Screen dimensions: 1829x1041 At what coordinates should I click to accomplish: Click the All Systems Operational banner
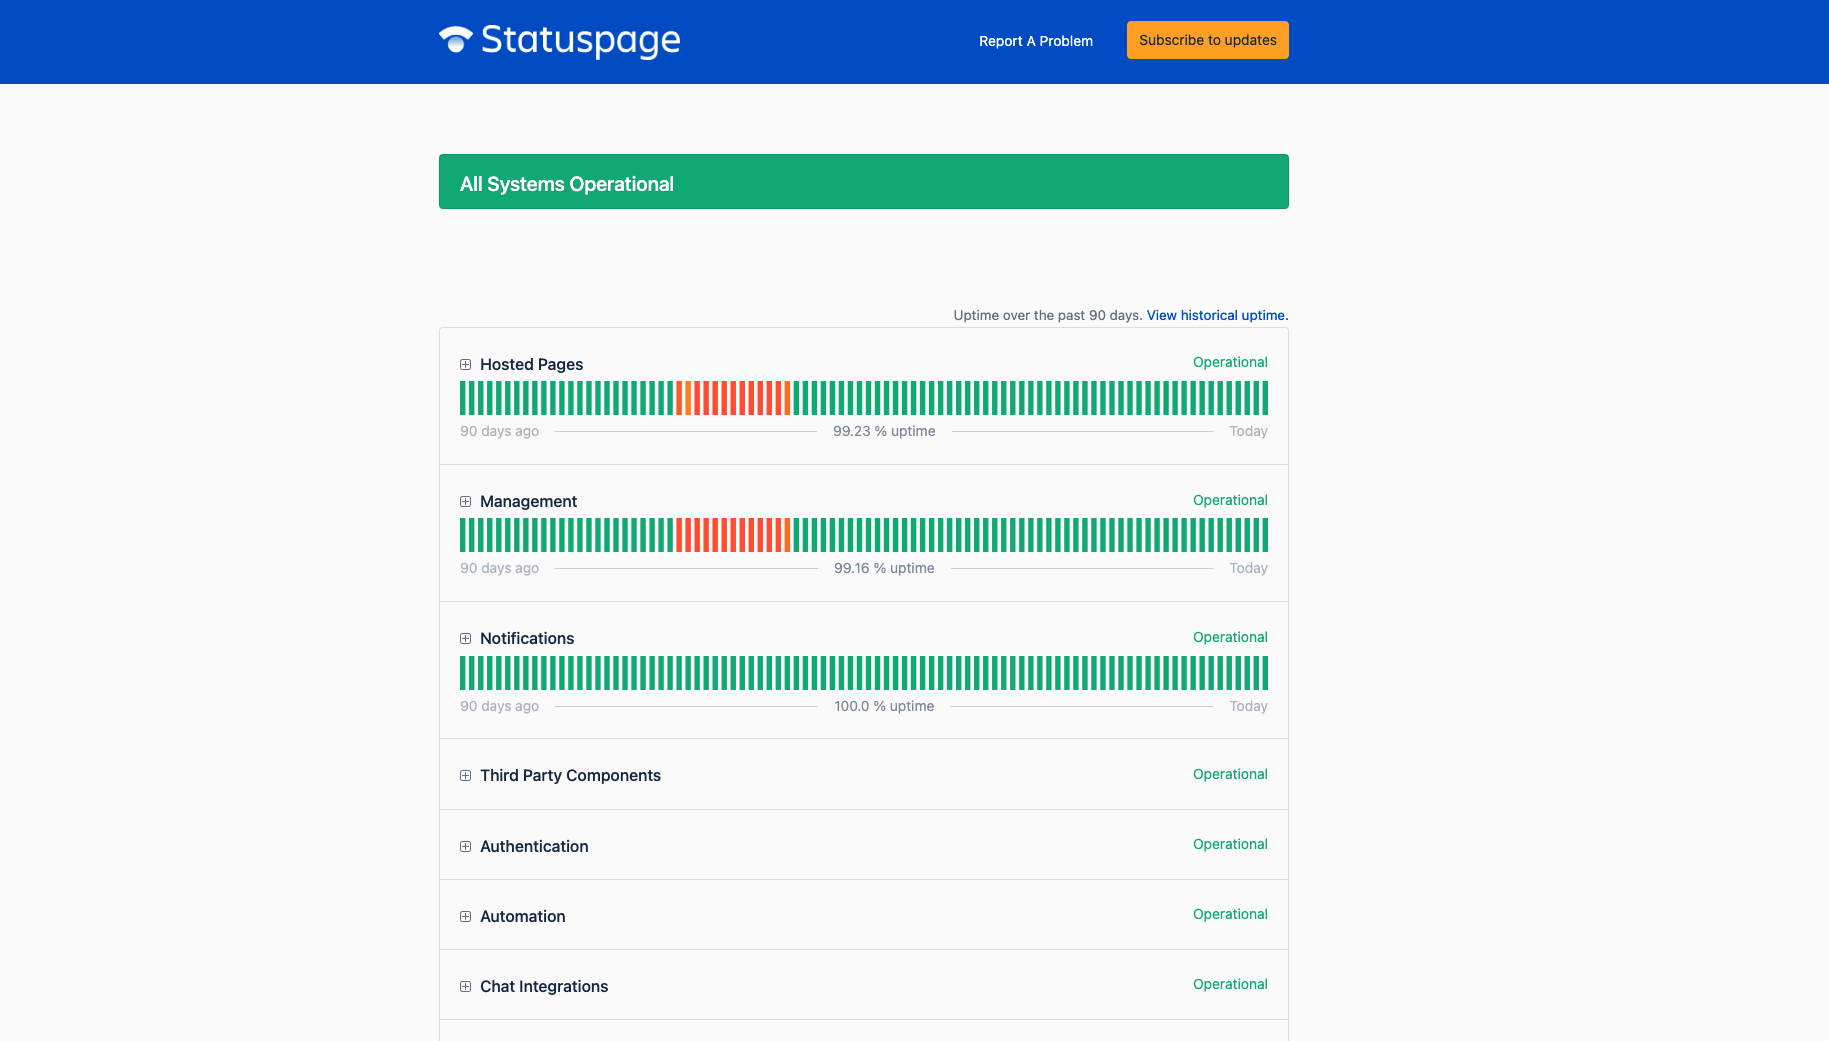tap(863, 182)
